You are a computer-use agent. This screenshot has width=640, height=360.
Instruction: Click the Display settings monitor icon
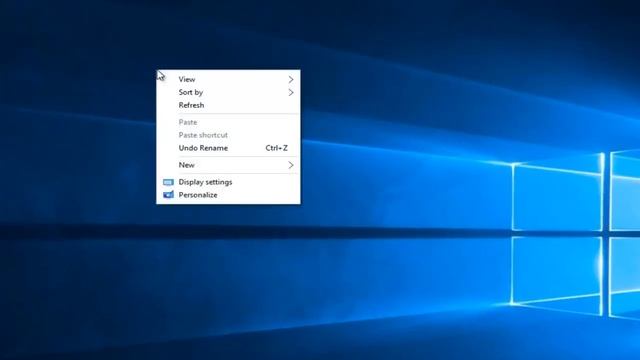(x=168, y=182)
